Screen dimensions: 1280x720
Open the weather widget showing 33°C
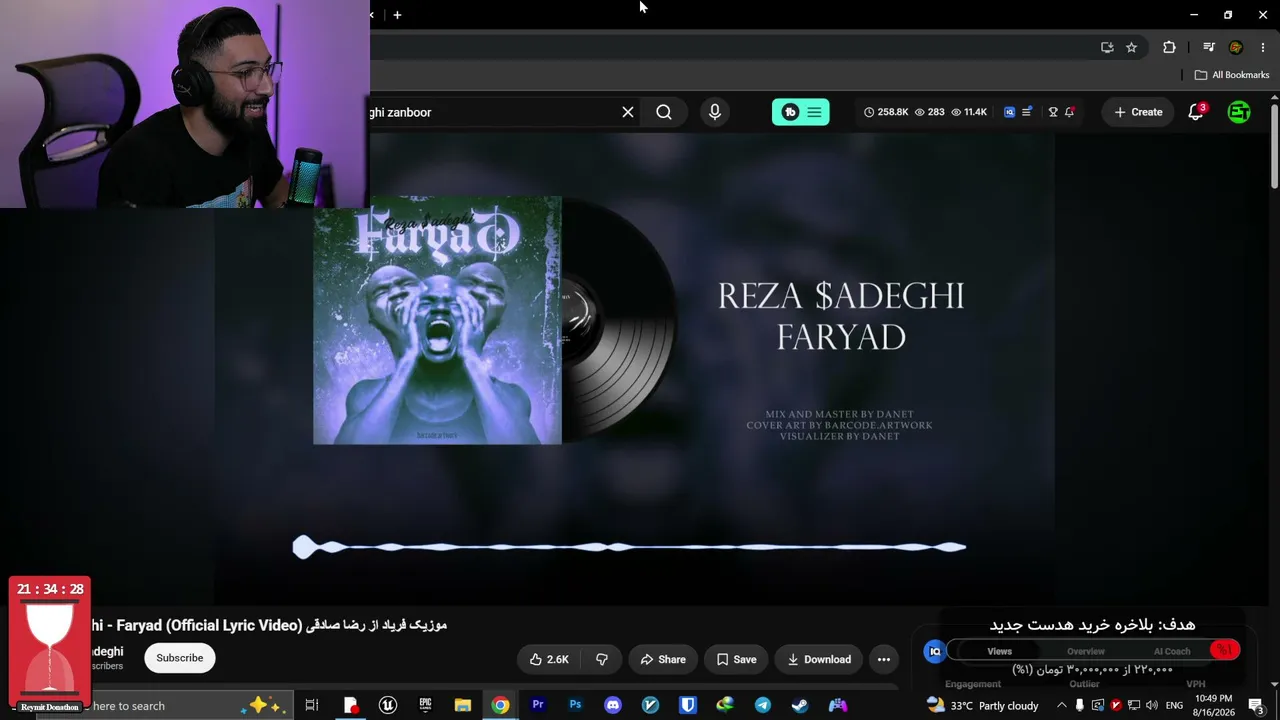click(x=983, y=705)
